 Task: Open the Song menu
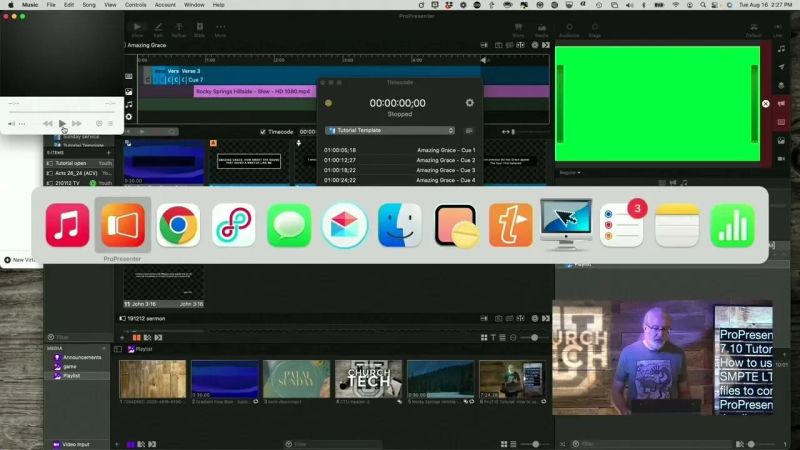click(89, 5)
